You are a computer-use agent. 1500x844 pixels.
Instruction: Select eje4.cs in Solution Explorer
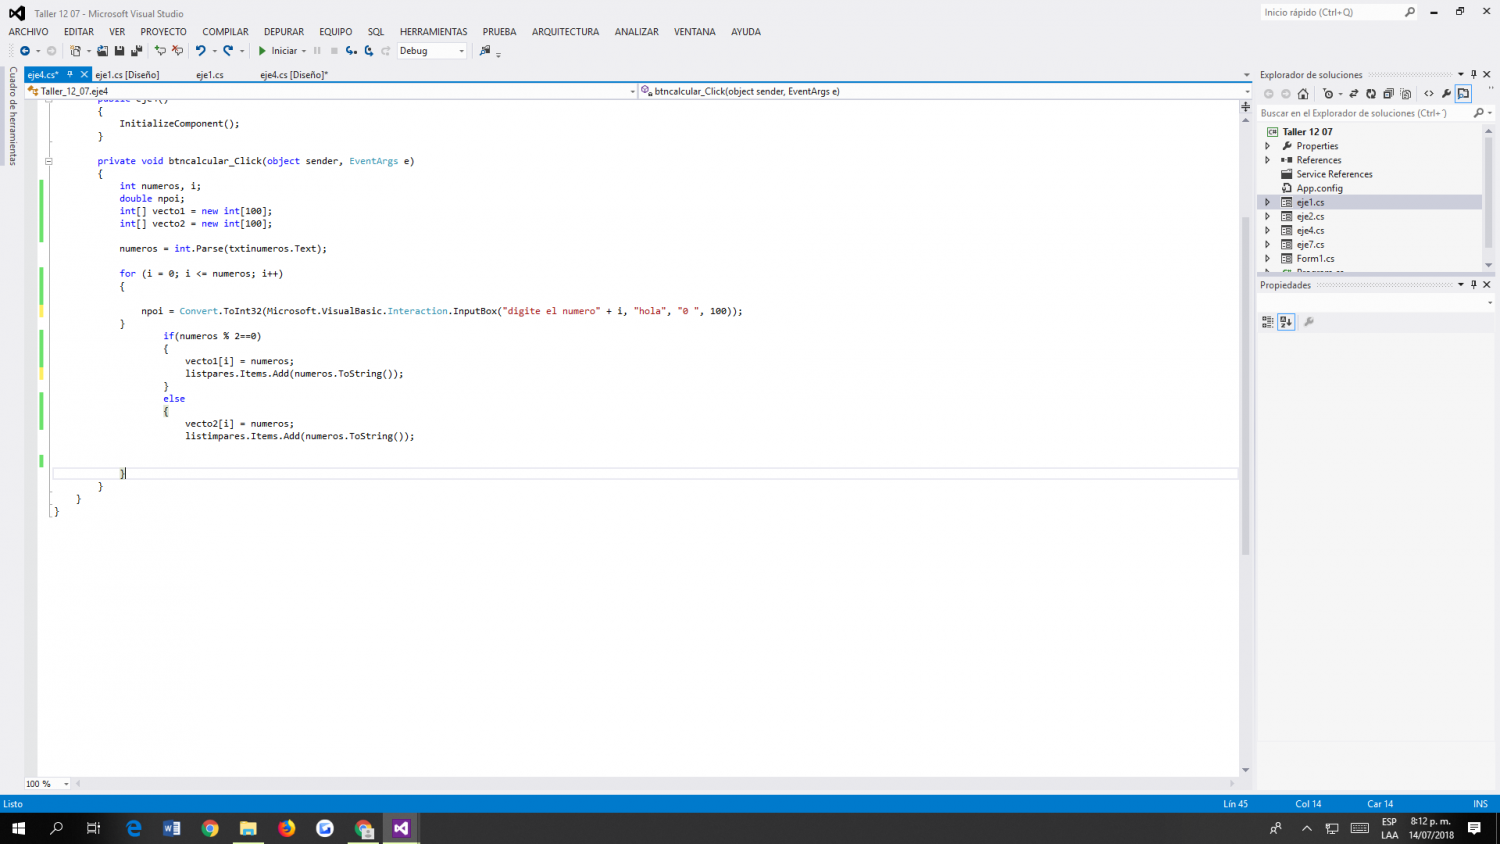[x=1310, y=230]
